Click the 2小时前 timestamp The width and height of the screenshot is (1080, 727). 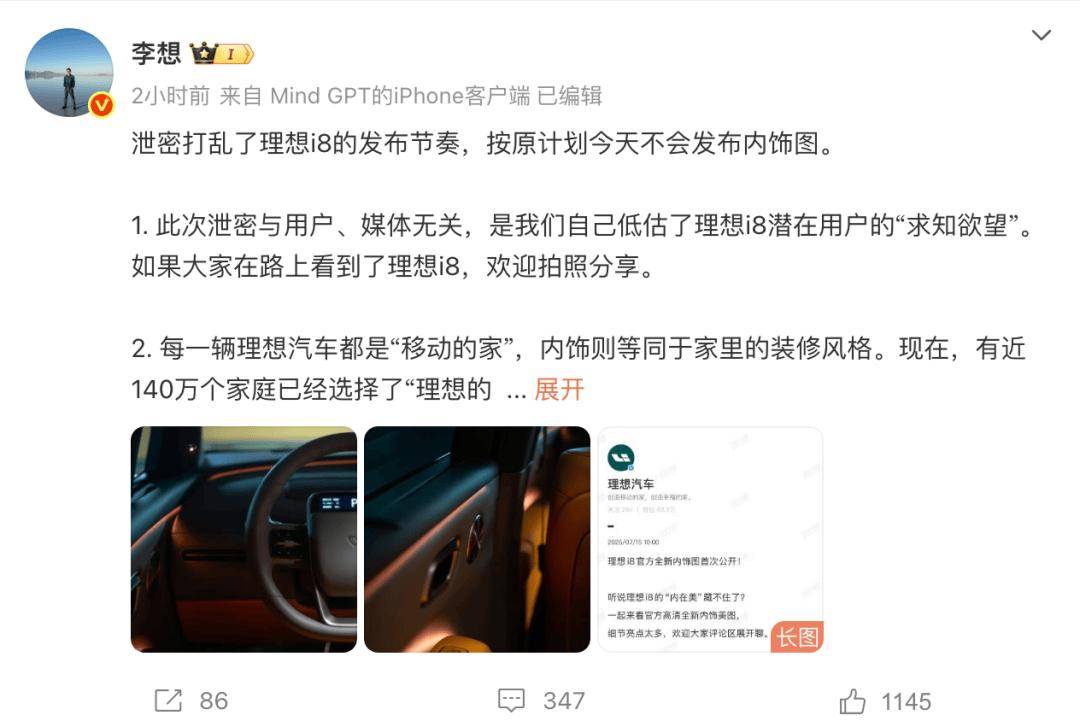pyautogui.click(x=170, y=96)
